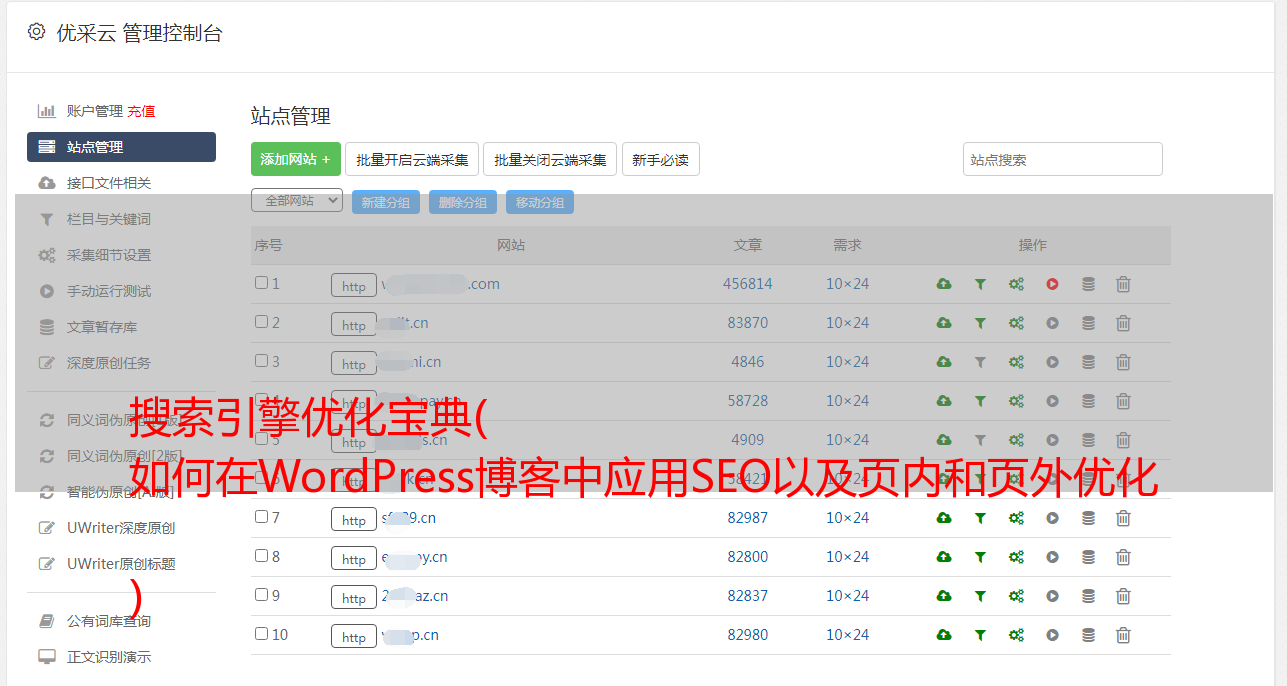This screenshot has width=1287, height=686.
Task: Tick the checkbox for row 7
Action: click(261, 517)
